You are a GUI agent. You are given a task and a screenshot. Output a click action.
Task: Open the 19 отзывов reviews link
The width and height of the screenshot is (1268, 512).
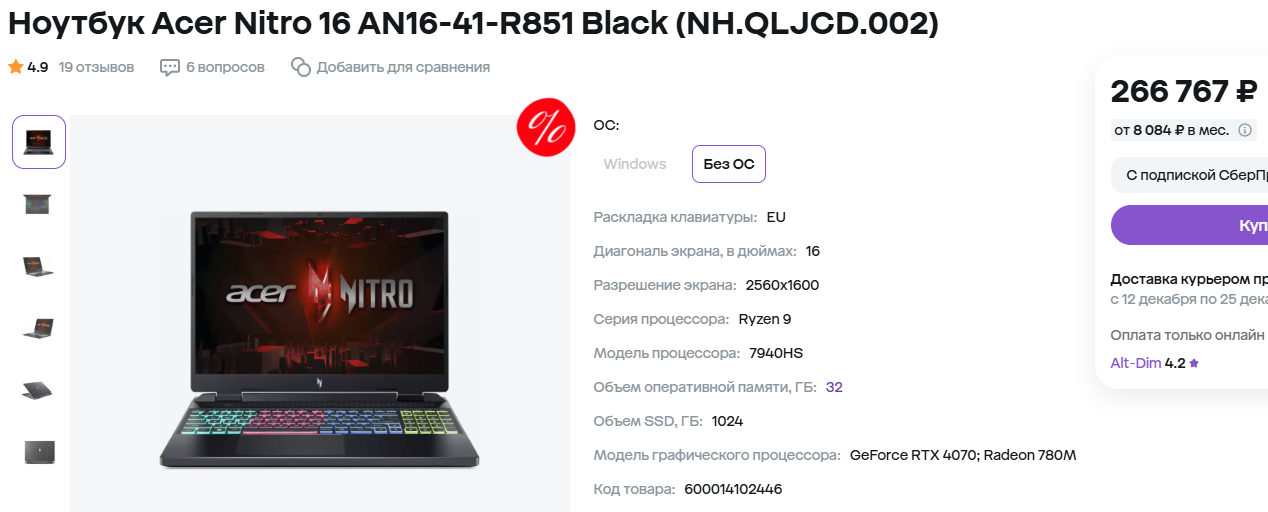[x=97, y=67]
